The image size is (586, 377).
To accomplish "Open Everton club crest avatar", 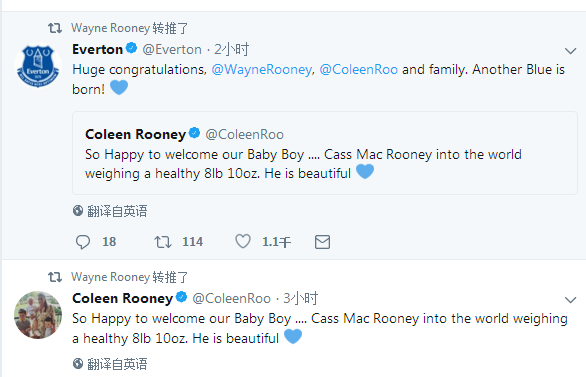I will point(38,66).
